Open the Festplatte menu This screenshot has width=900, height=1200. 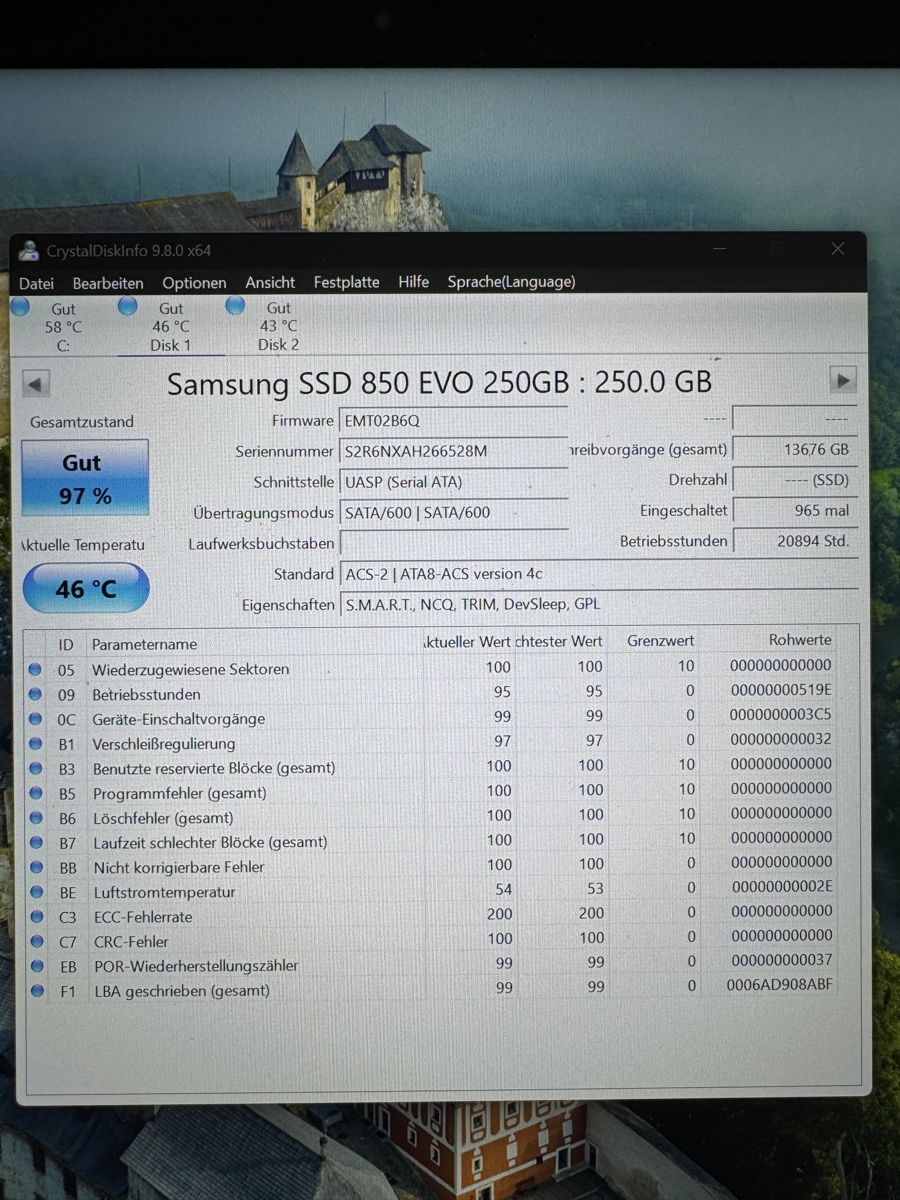(346, 282)
